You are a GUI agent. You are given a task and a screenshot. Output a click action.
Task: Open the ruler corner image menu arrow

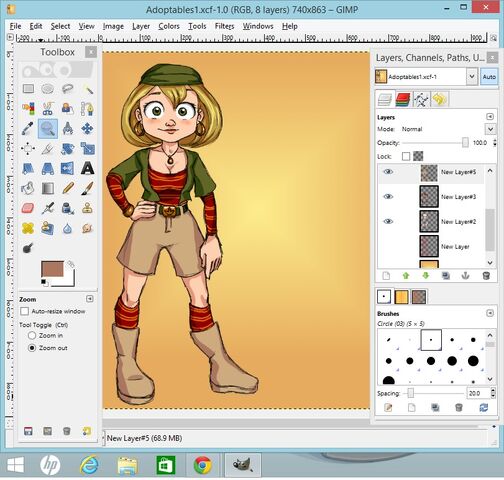coord(10,37)
